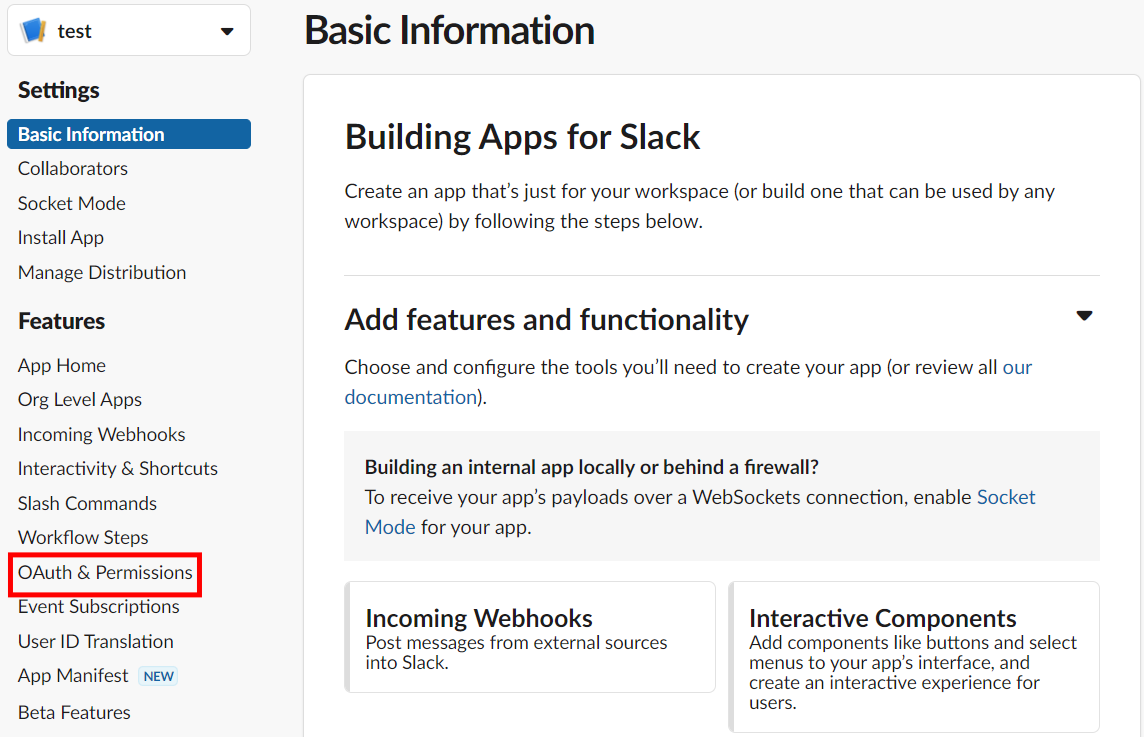The image size is (1144, 737).
Task: Click the test app notebook icon
Action: click(34, 31)
